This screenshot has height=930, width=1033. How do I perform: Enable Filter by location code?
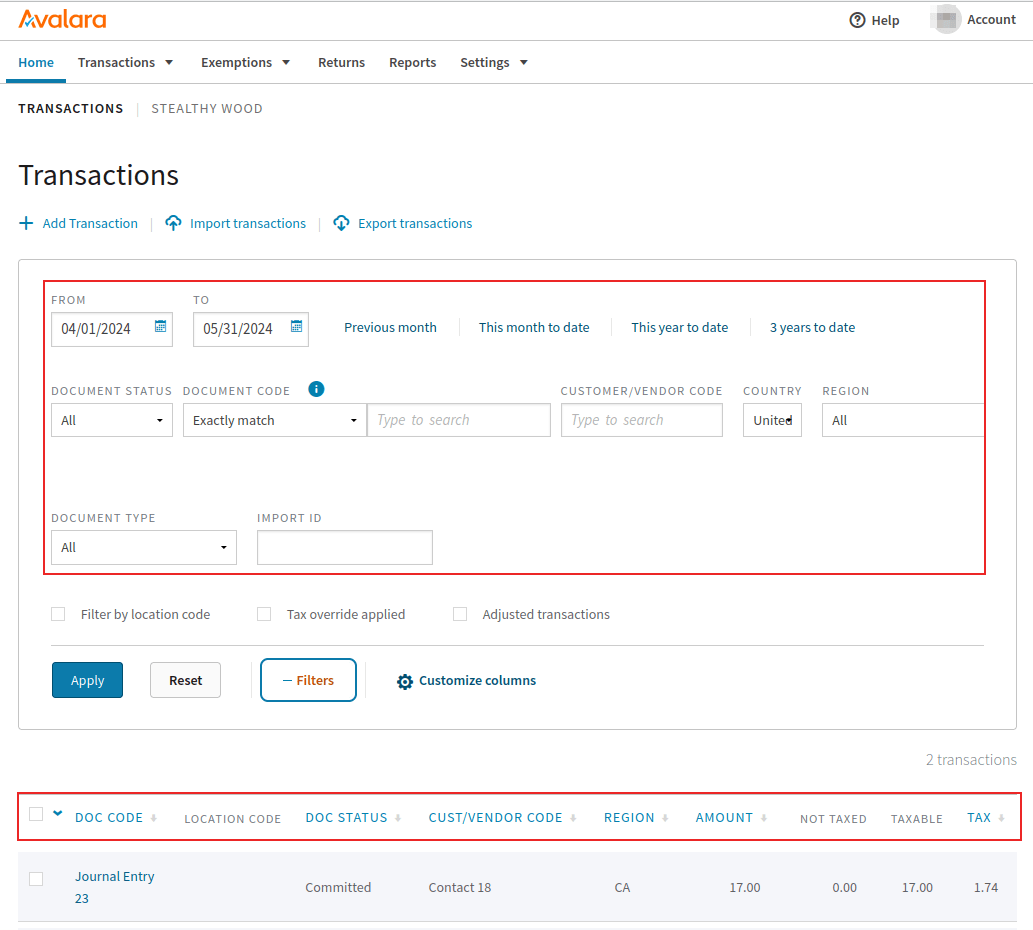pos(58,613)
